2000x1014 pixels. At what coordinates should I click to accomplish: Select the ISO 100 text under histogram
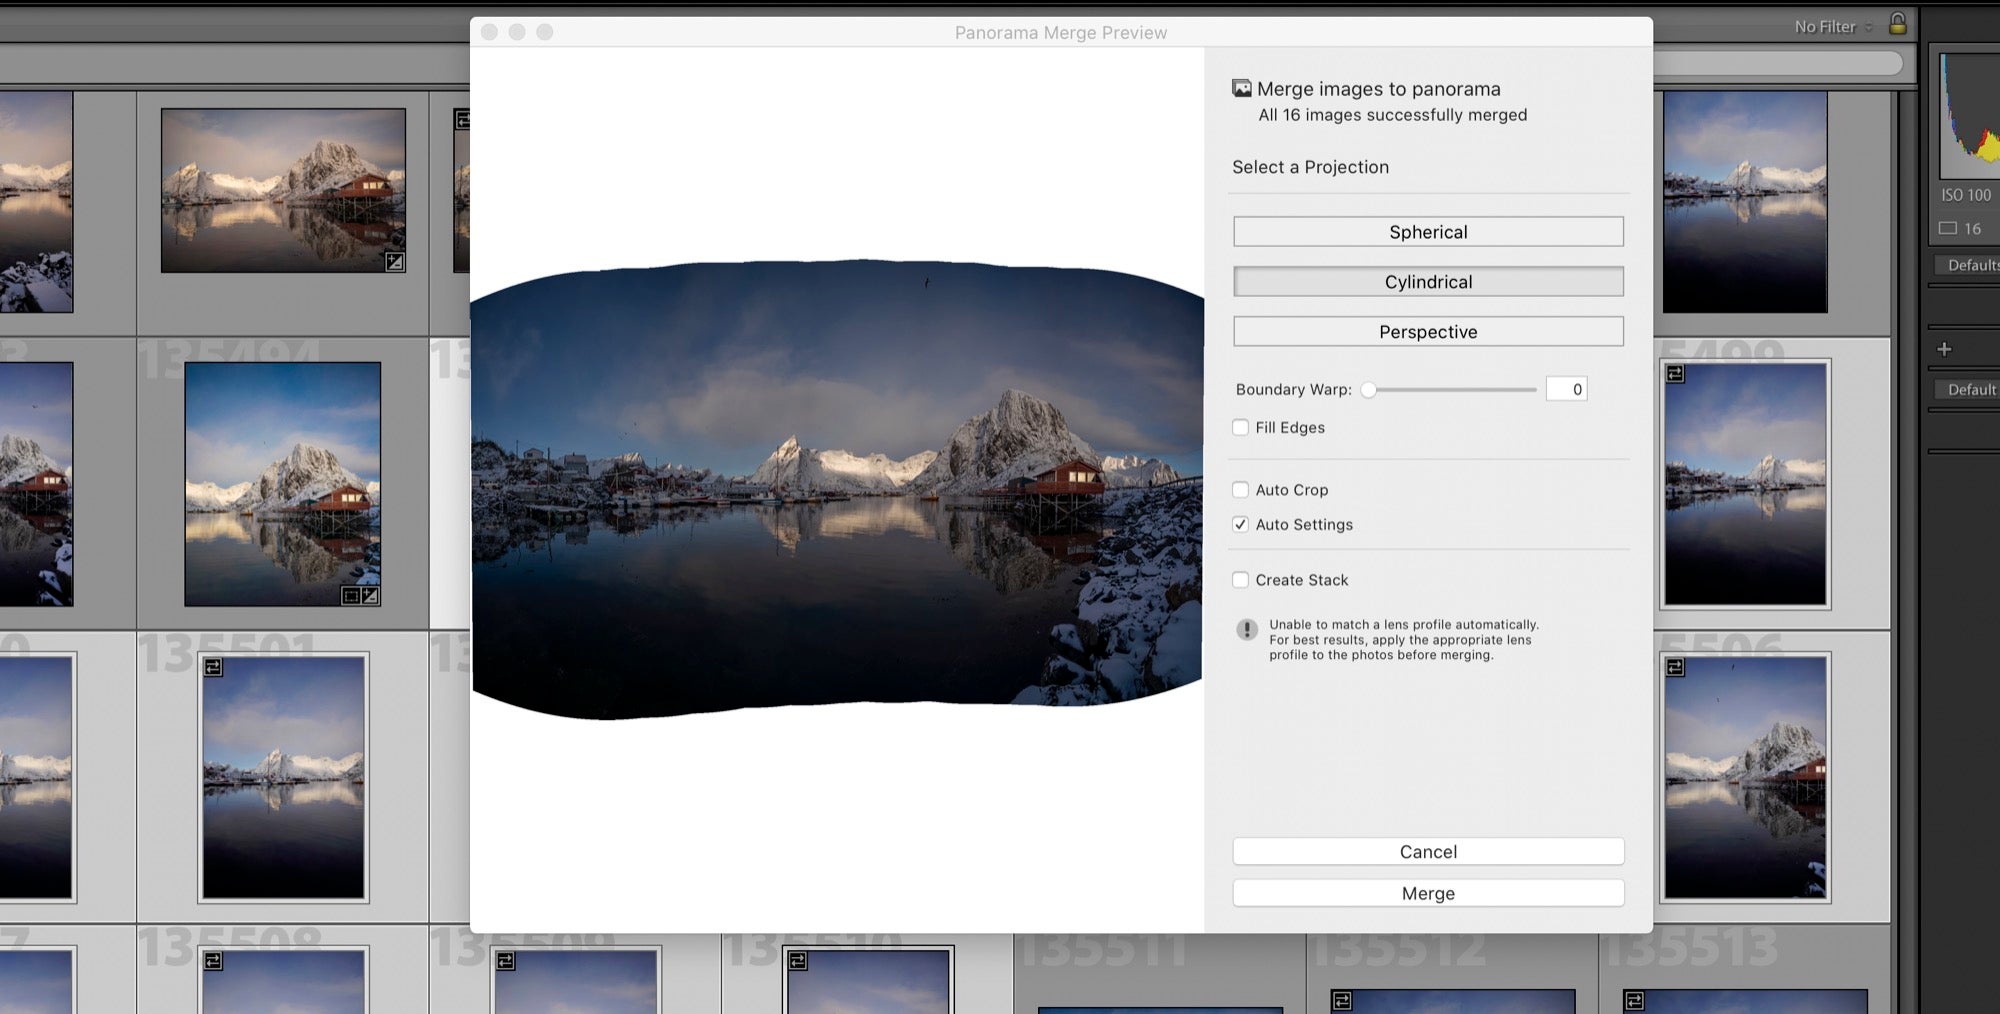(1966, 195)
